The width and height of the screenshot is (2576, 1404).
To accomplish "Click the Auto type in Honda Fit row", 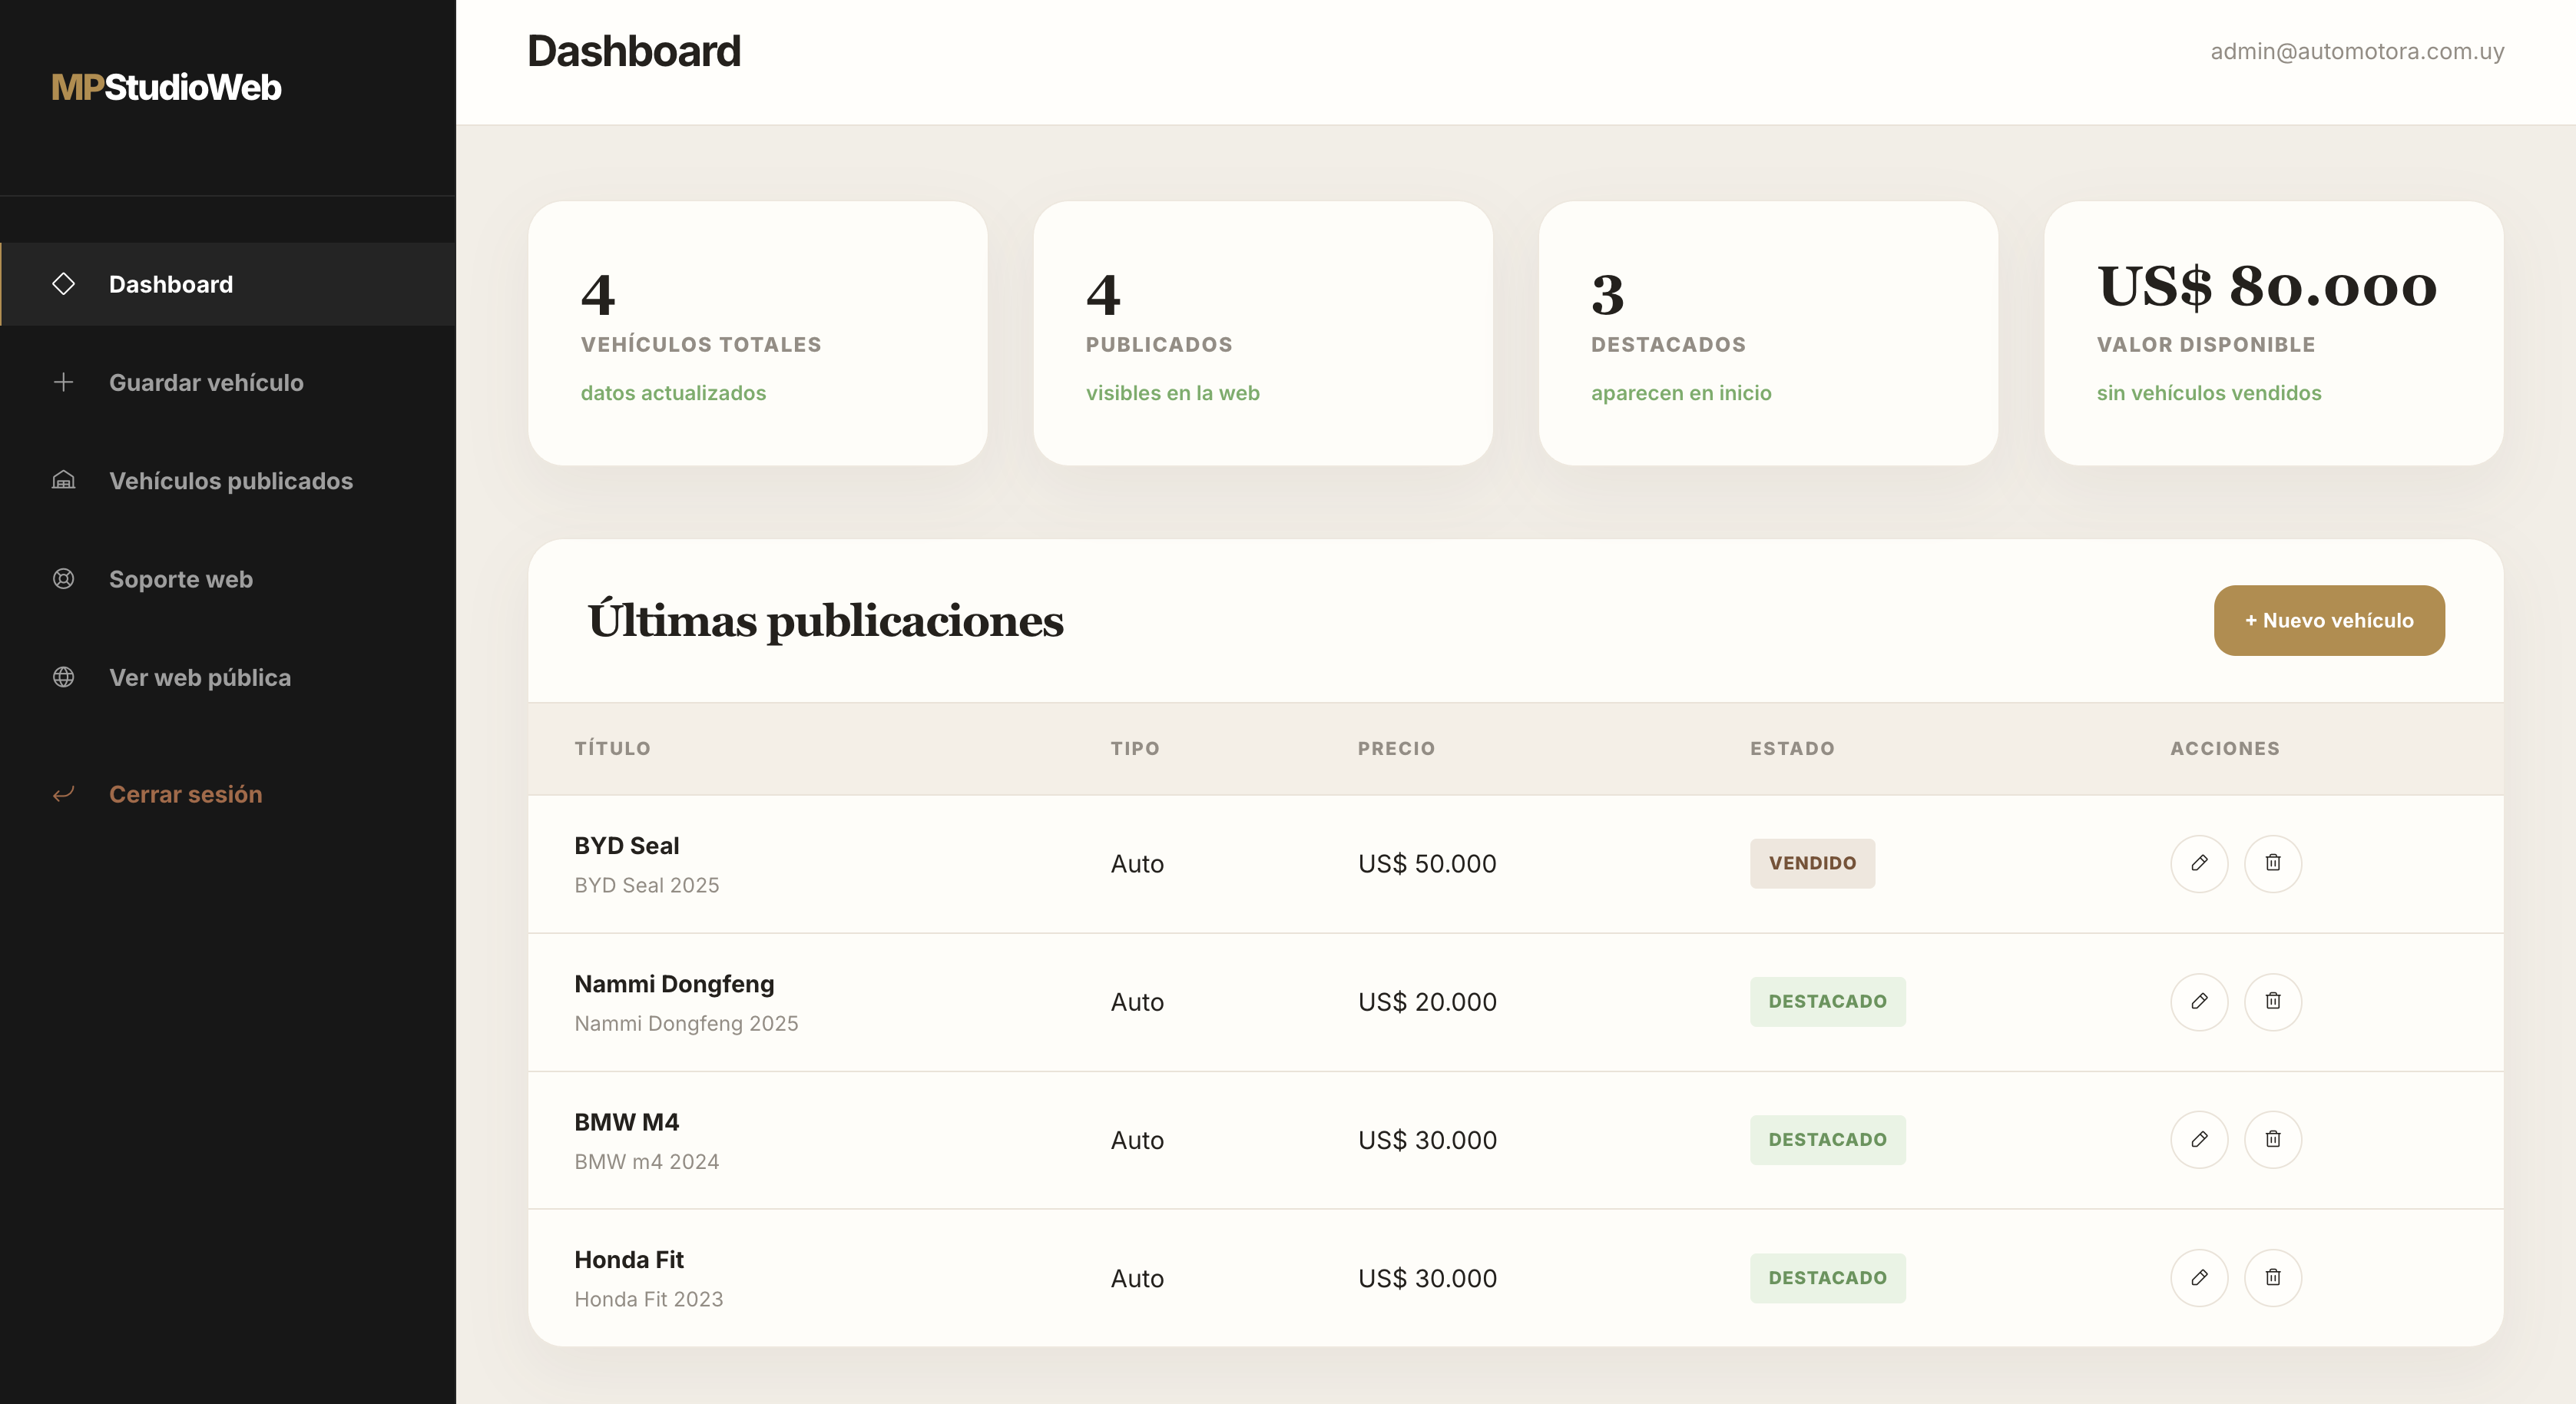I will 1137,1277.
